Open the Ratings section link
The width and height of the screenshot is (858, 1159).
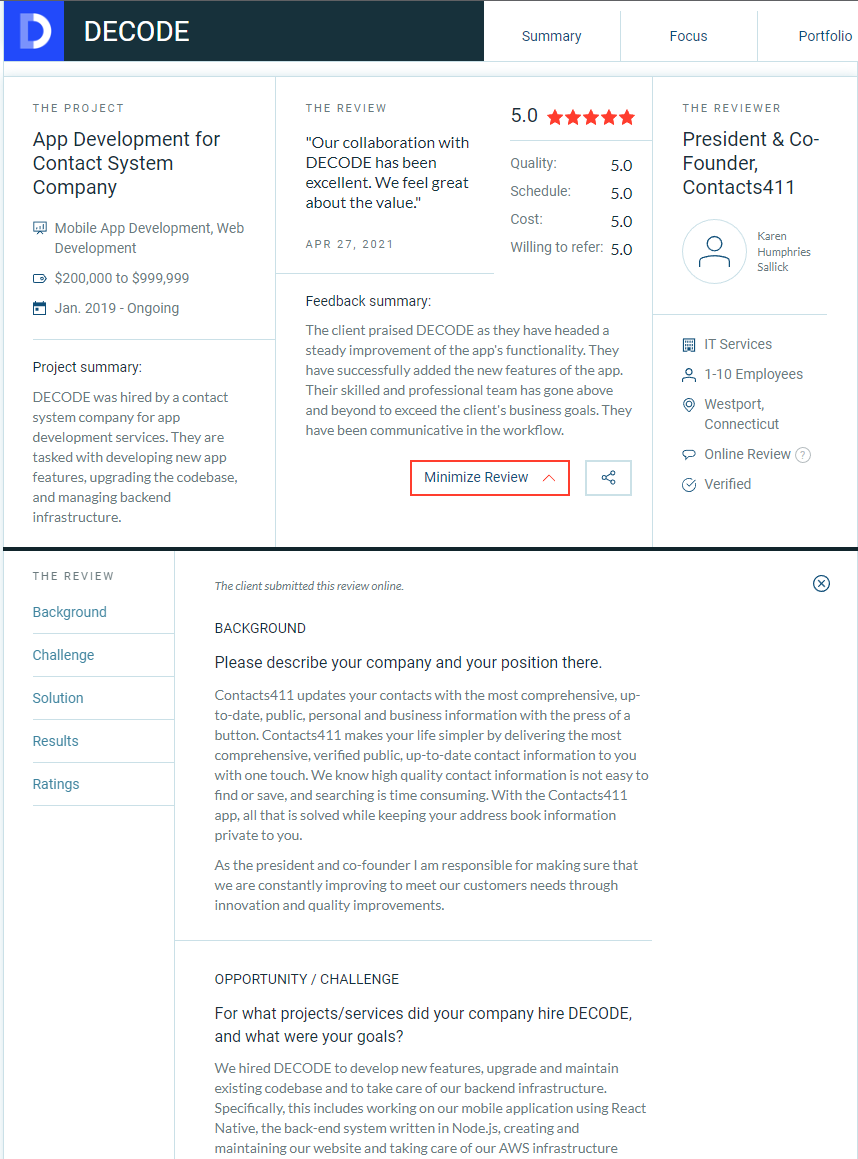55,784
